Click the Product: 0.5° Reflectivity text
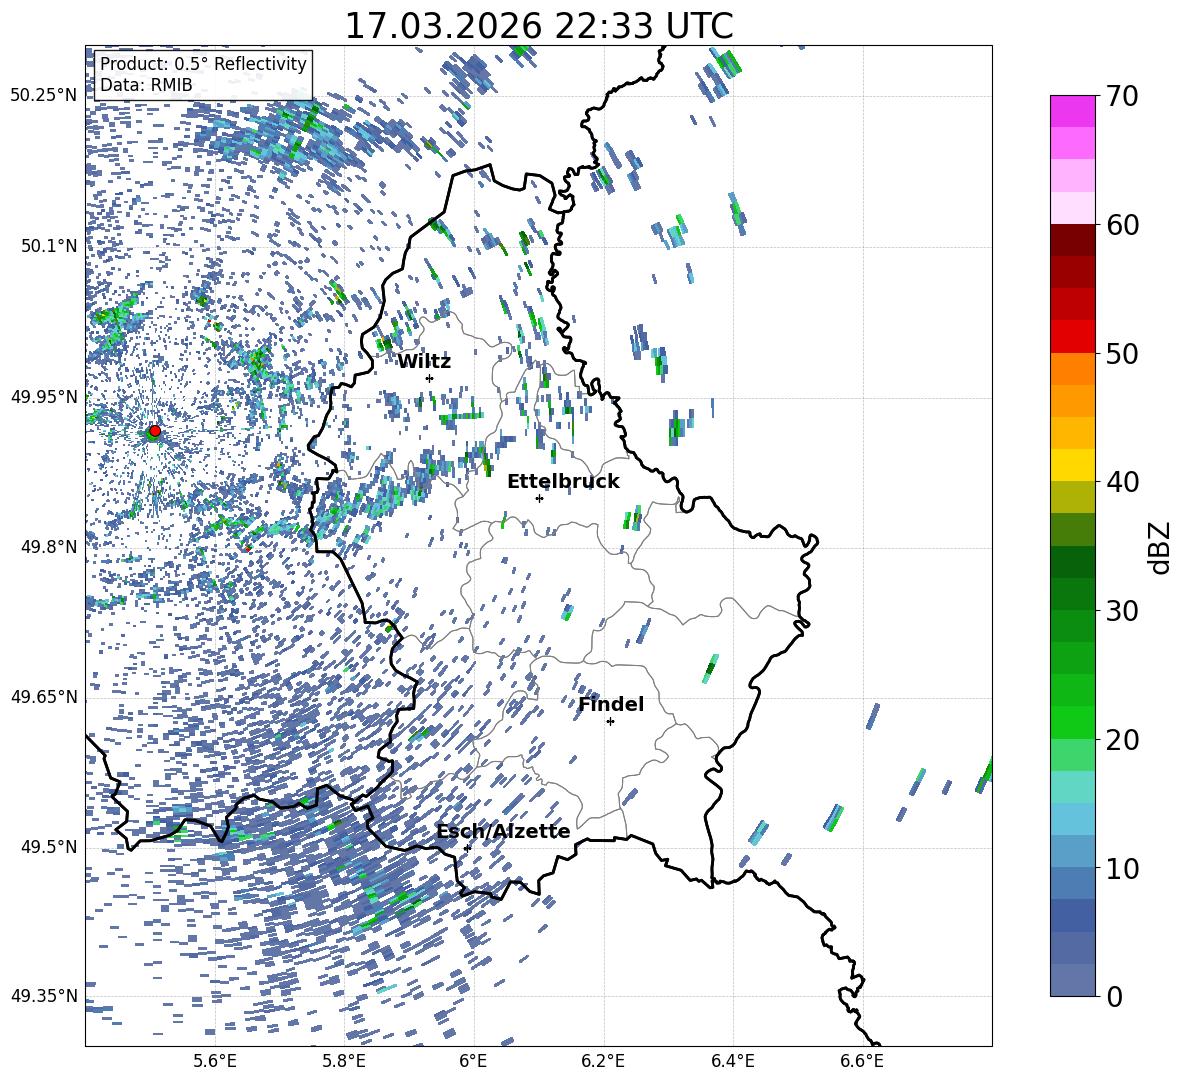The image size is (1184, 1081). click(x=203, y=63)
